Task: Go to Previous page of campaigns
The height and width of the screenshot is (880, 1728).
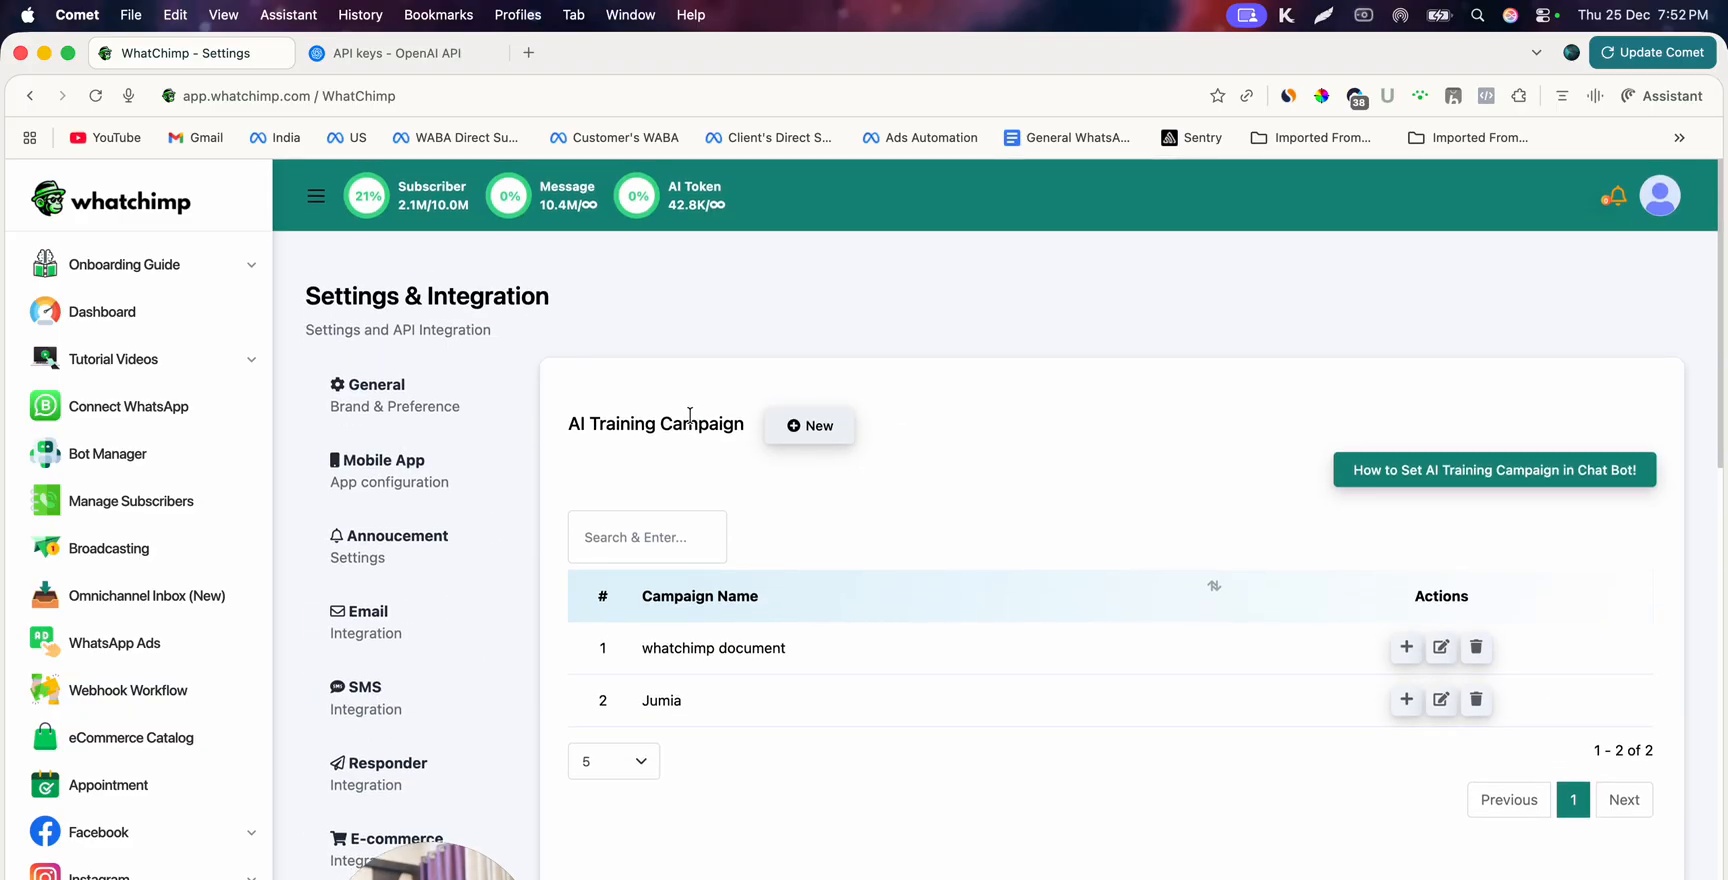Action: pyautogui.click(x=1509, y=800)
